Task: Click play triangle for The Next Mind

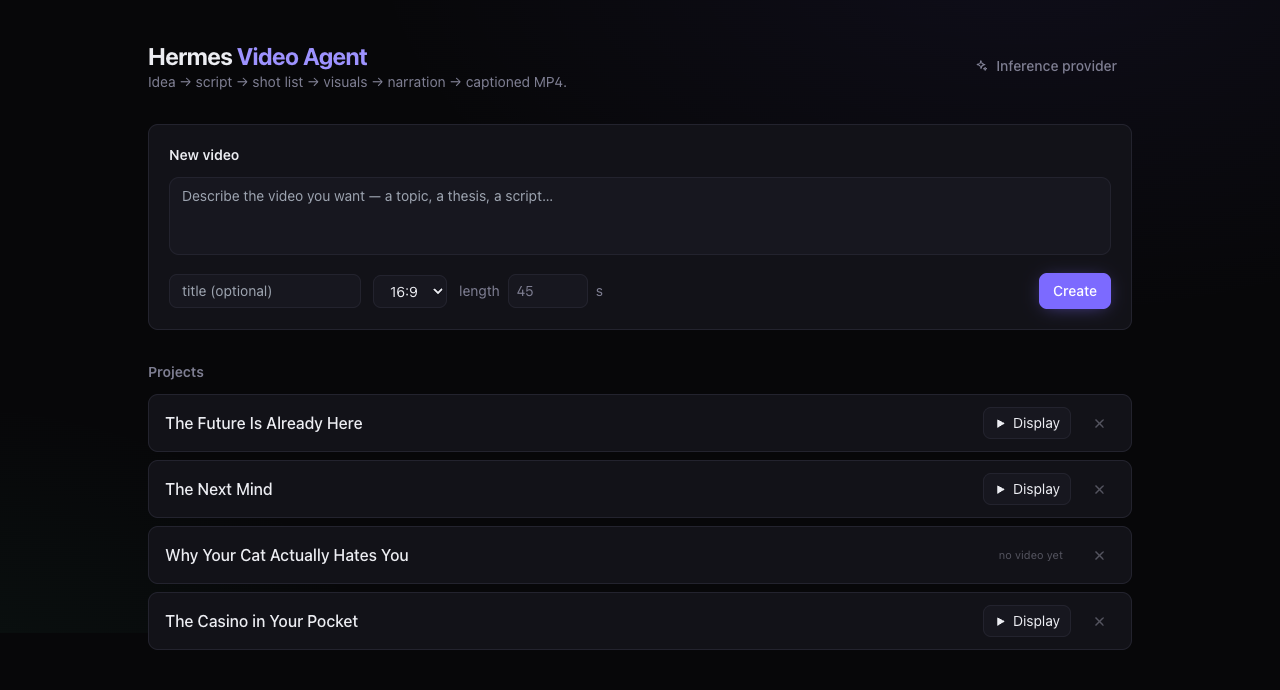Action: pyautogui.click(x=1001, y=489)
